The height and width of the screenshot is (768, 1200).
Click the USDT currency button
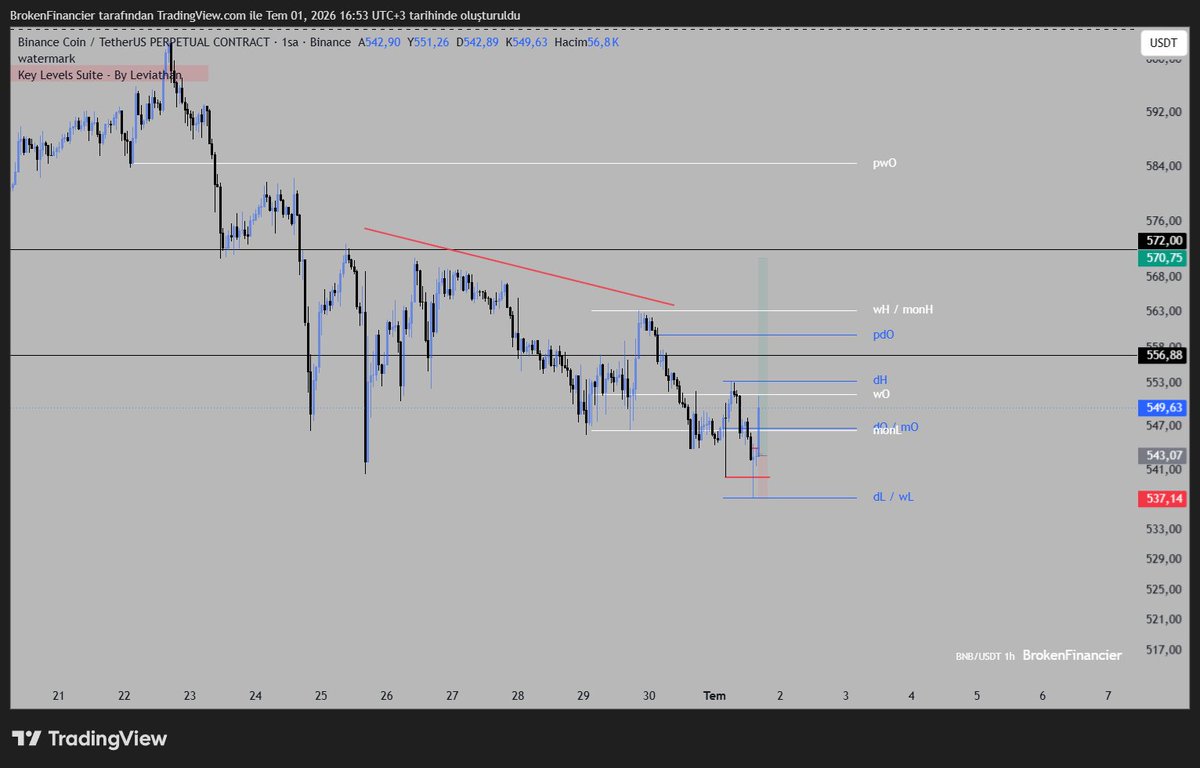[x=1163, y=43]
